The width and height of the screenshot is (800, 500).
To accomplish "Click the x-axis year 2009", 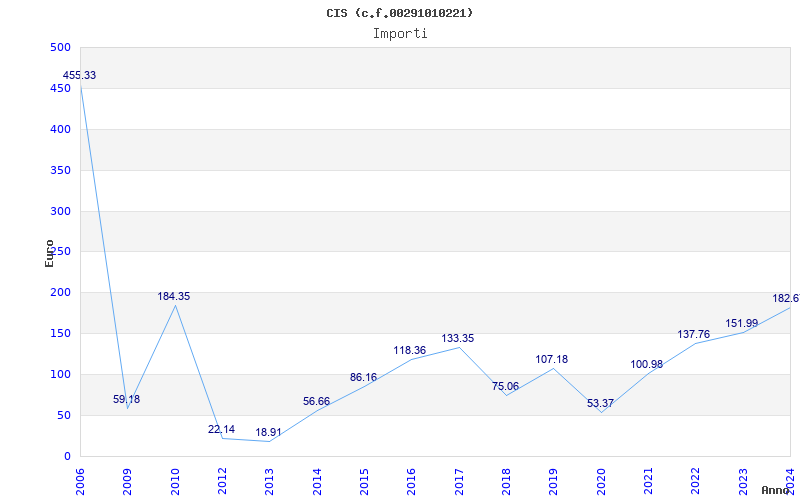I will click(x=128, y=482).
